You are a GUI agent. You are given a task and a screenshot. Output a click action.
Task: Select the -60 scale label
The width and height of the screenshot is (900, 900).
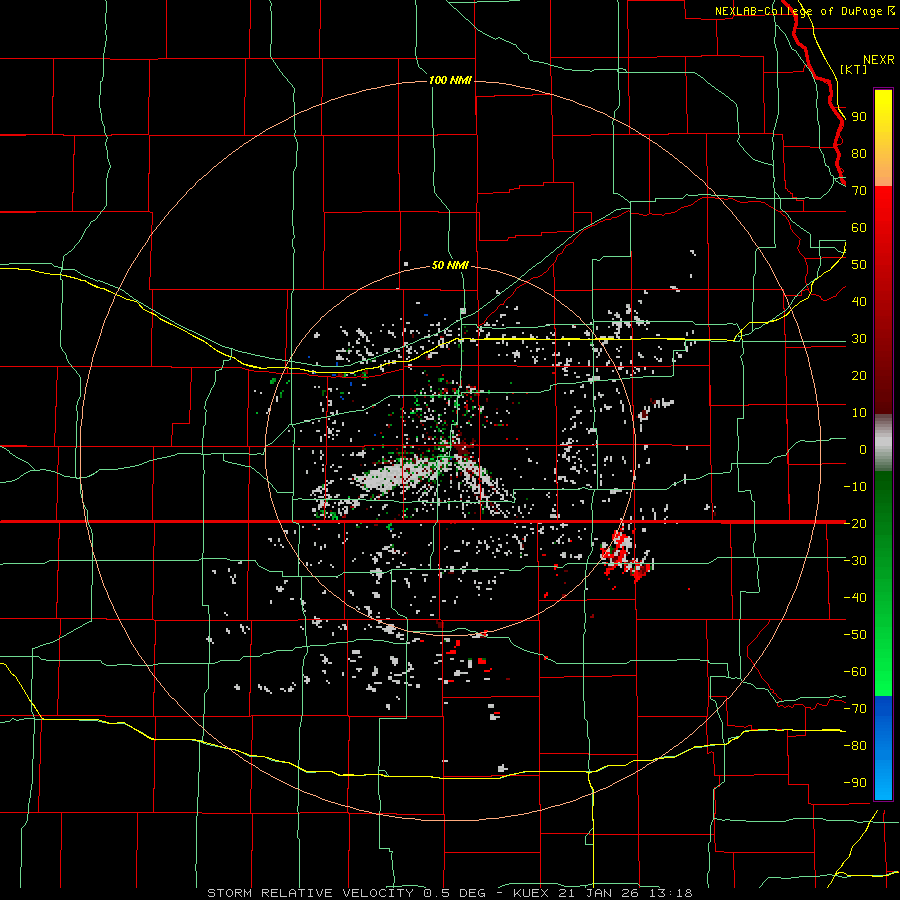click(x=855, y=672)
